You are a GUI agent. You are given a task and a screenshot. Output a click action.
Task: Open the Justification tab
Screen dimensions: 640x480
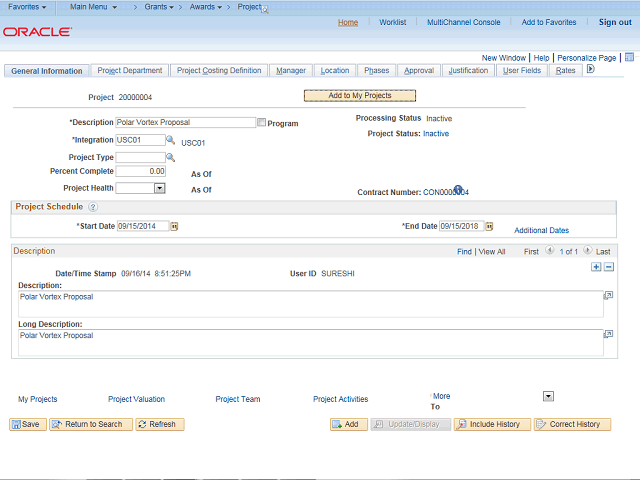[x=468, y=71]
